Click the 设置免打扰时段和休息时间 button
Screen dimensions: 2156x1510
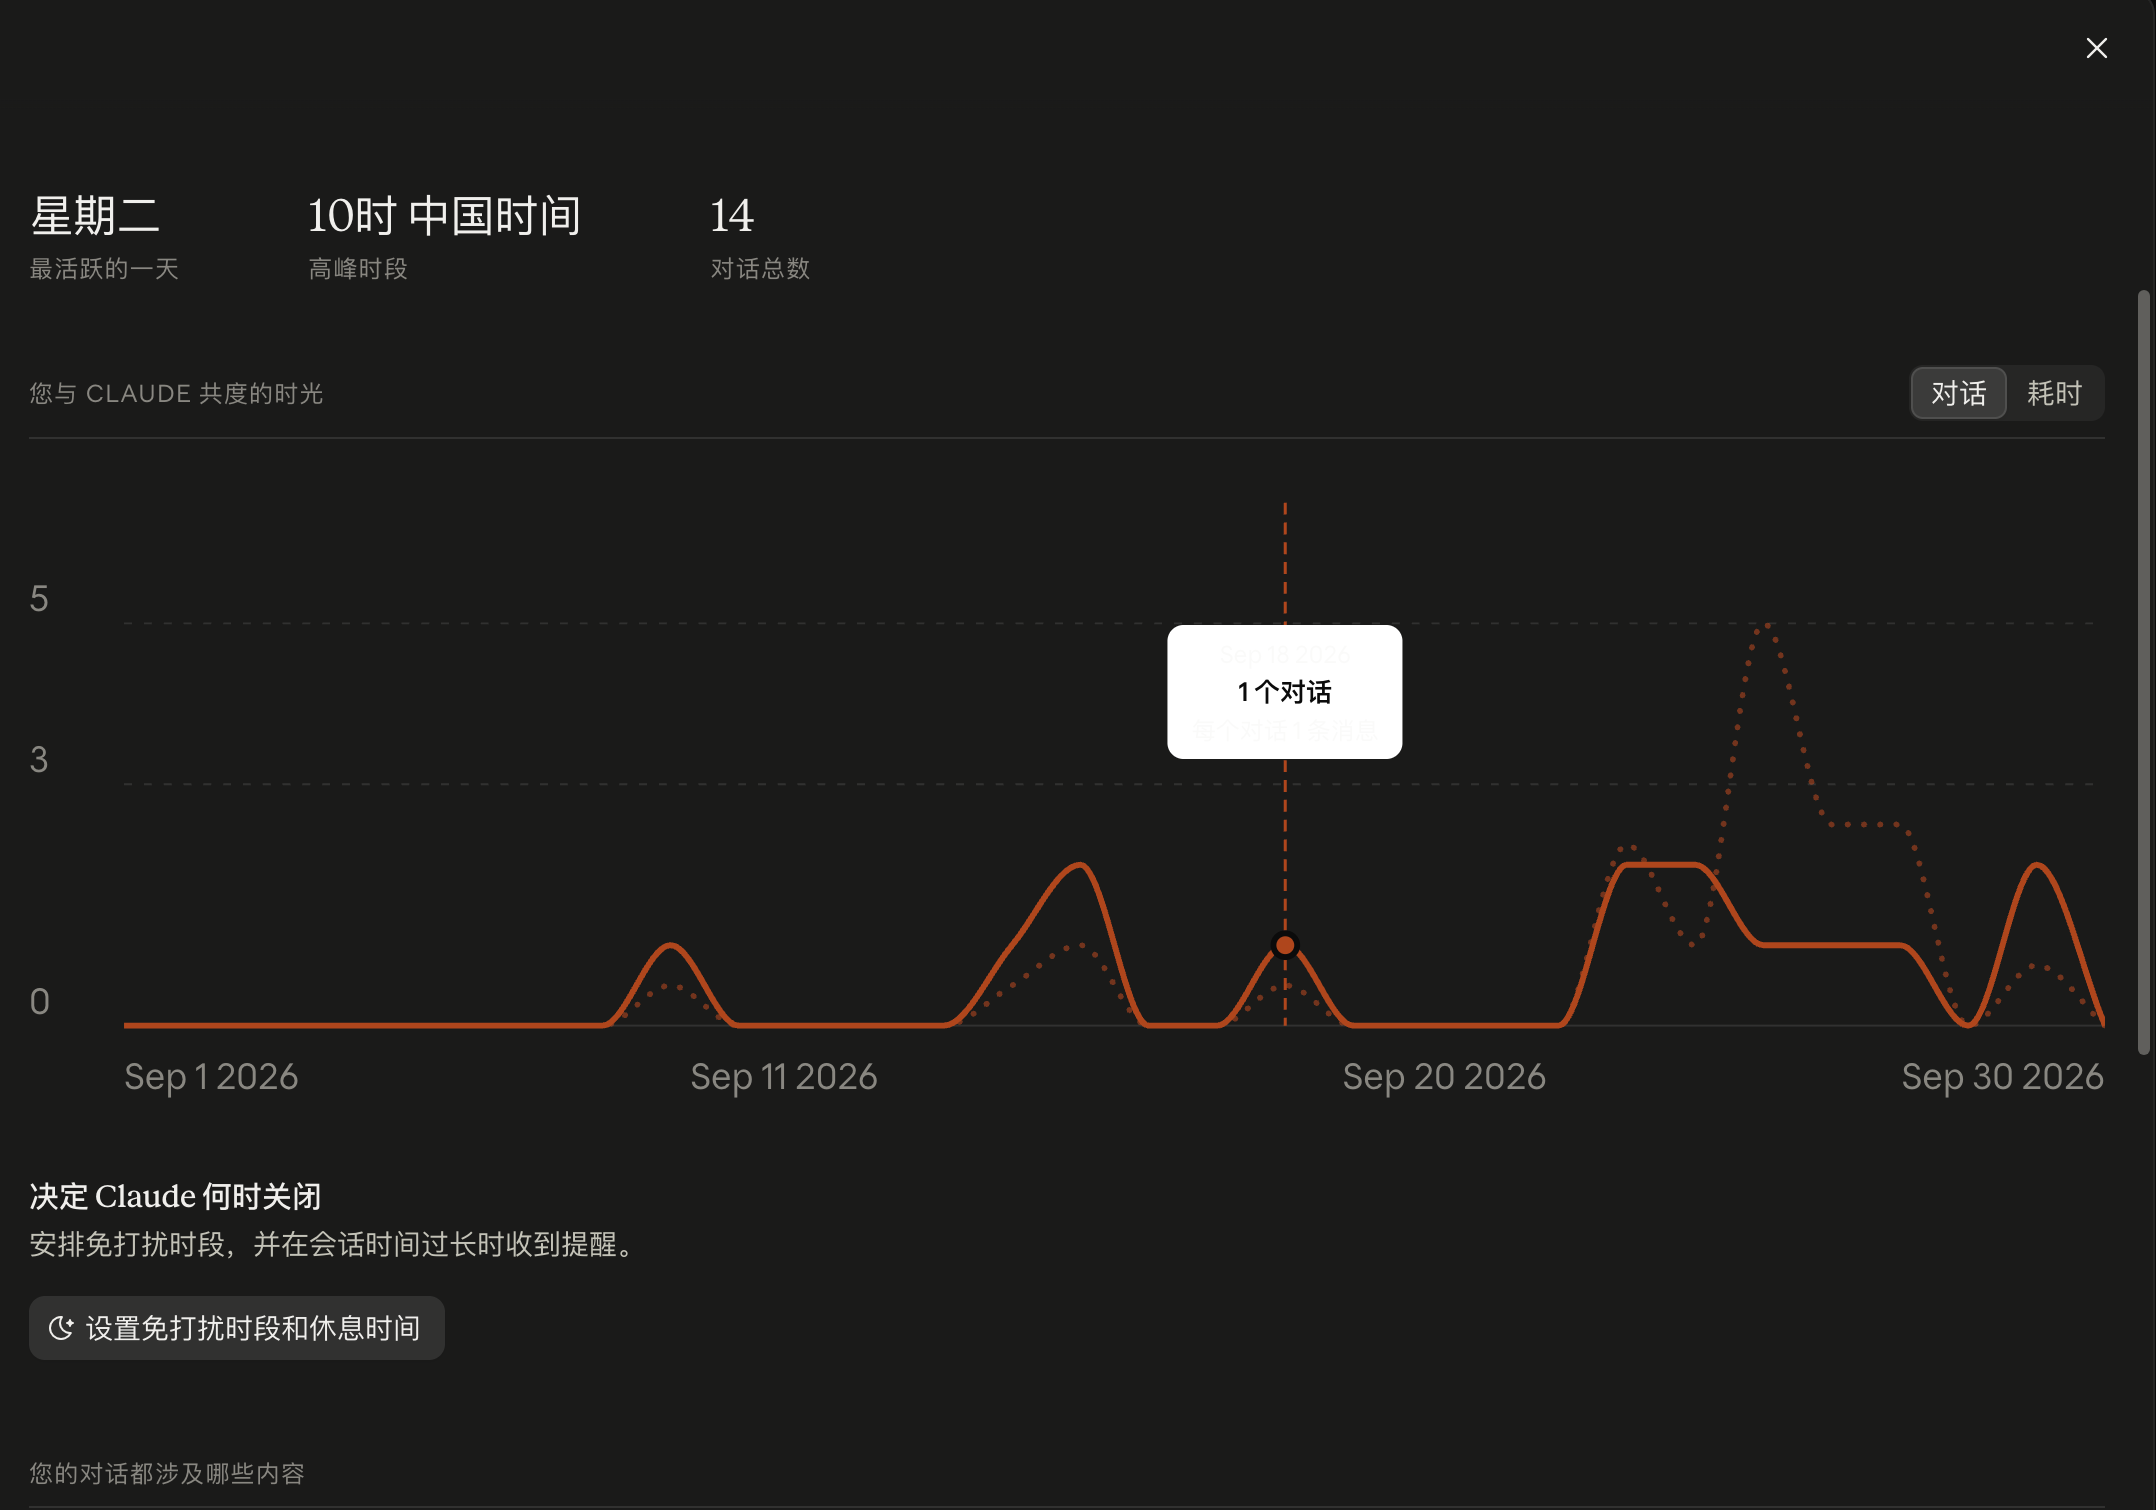[236, 1328]
